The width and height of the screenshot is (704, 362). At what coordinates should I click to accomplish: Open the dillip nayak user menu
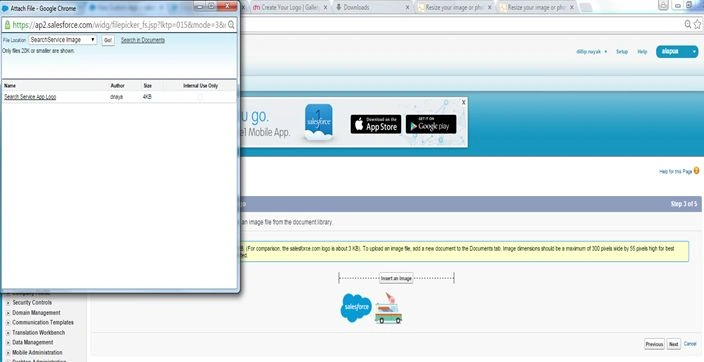592,52
